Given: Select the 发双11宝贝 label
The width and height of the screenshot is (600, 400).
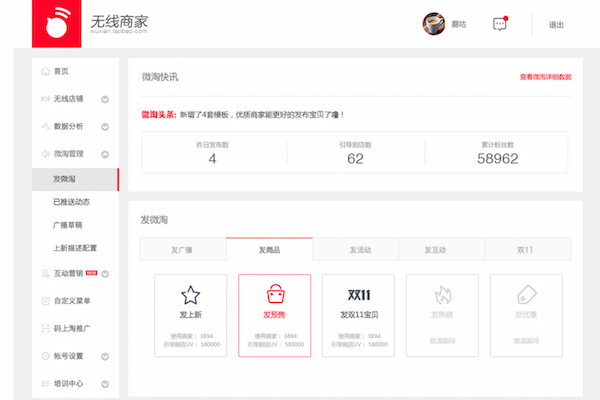Looking at the screenshot, I should pyautogui.click(x=359, y=315).
